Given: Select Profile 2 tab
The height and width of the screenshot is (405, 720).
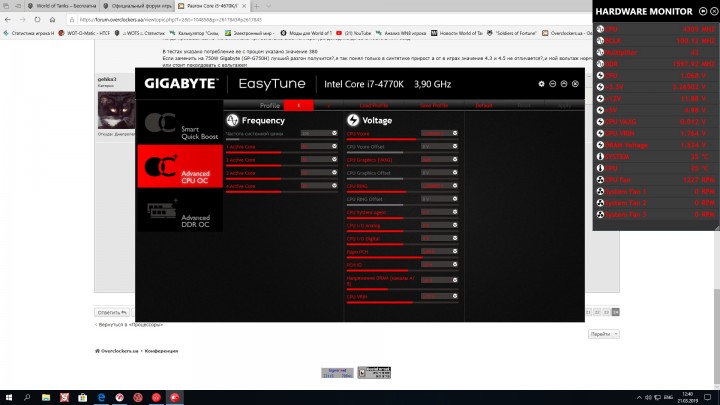Looking at the screenshot, I should (x=329, y=106).
